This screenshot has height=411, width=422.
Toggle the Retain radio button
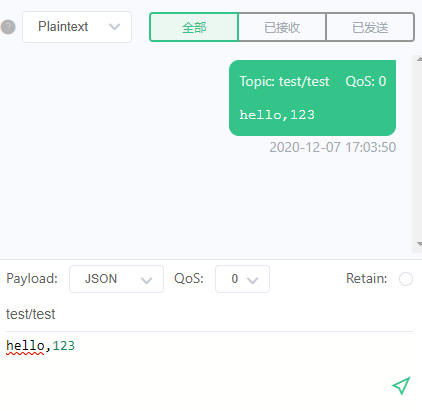406,279
